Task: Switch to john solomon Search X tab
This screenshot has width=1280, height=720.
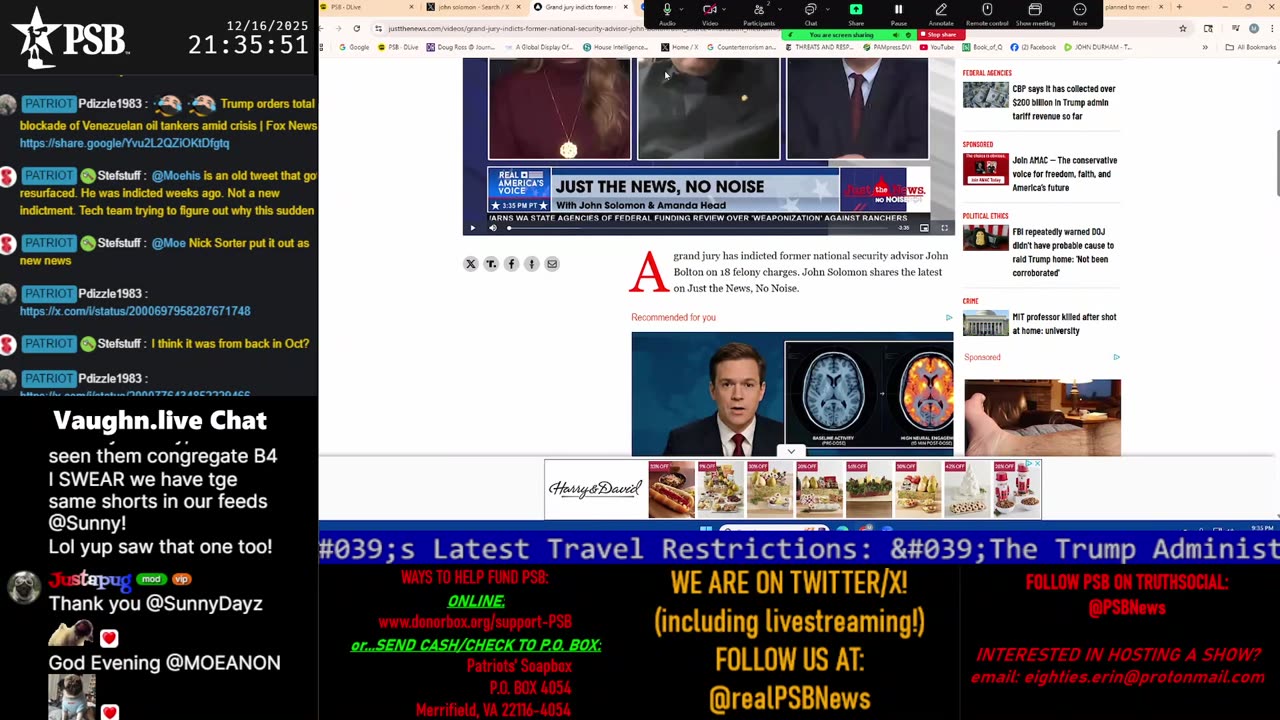Action: click(470, 7)
